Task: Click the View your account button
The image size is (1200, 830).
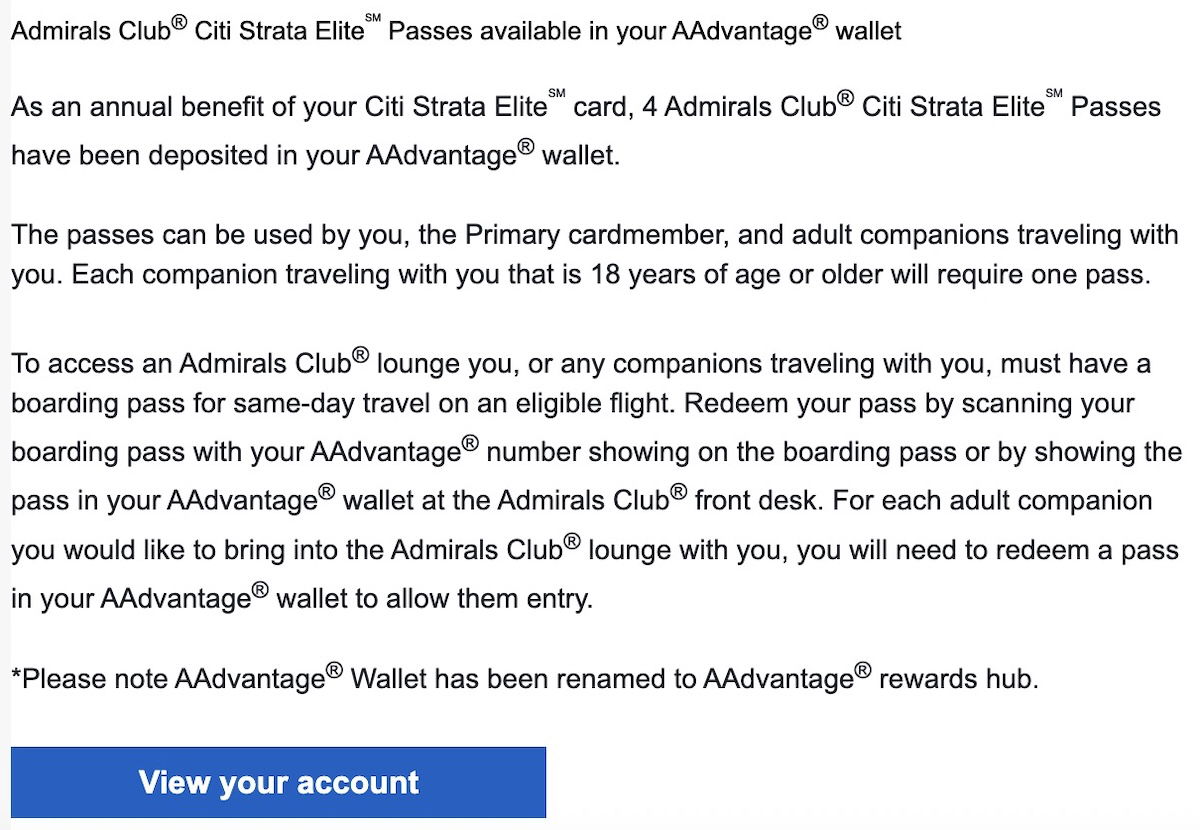Action: pyautogui.click(x=278, y=782)
